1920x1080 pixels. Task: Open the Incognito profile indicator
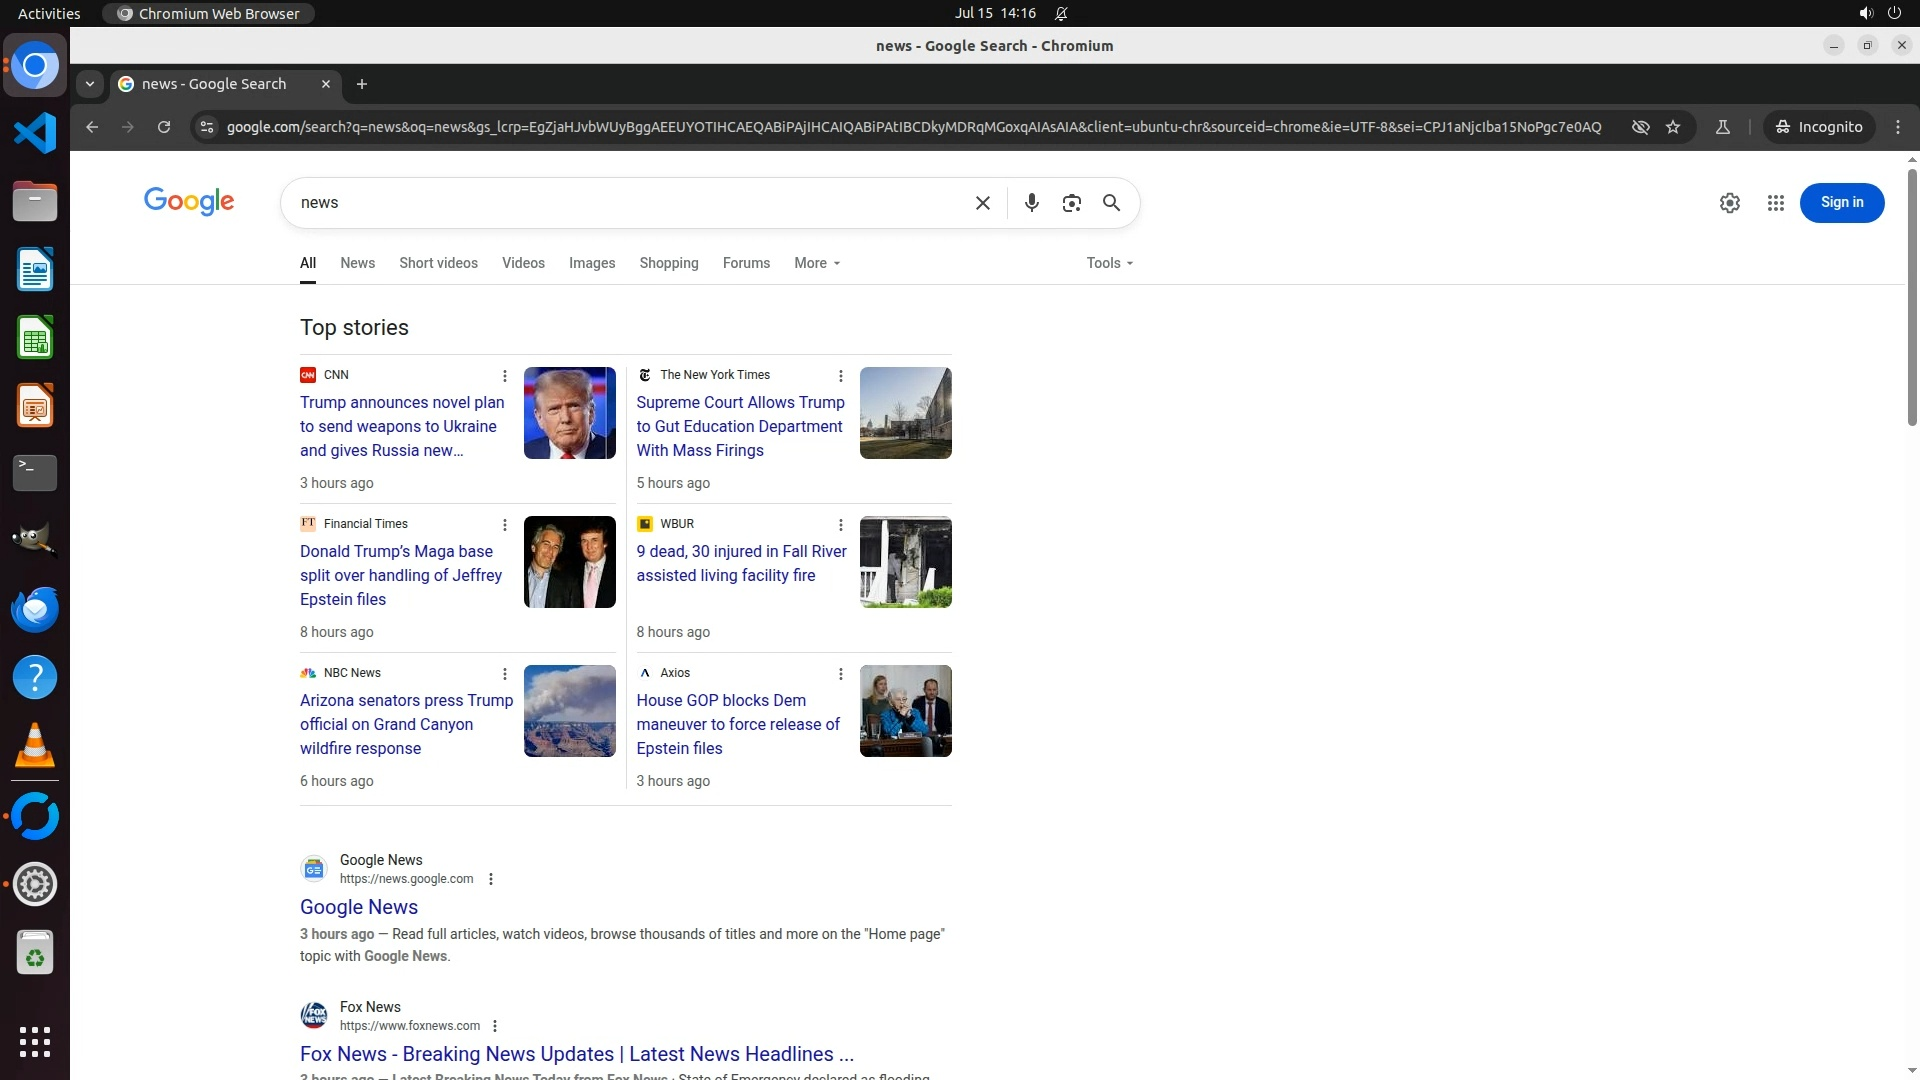[1819, 127]
